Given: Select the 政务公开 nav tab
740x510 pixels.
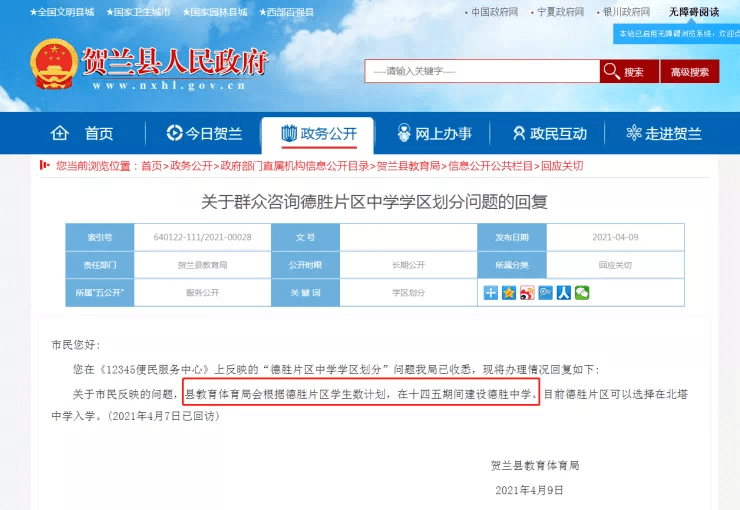Looking at the screenshot, I should click(319, 134).
